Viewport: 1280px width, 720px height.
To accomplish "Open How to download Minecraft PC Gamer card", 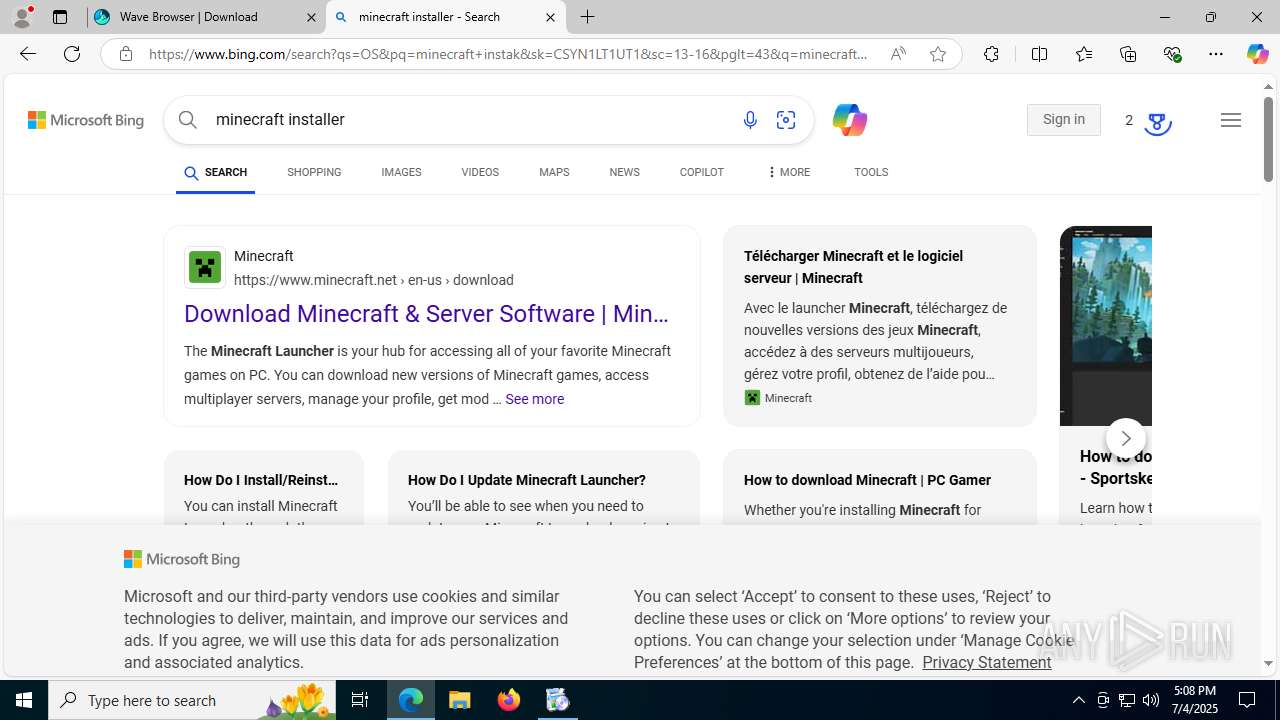I will [x=880, y=487].
